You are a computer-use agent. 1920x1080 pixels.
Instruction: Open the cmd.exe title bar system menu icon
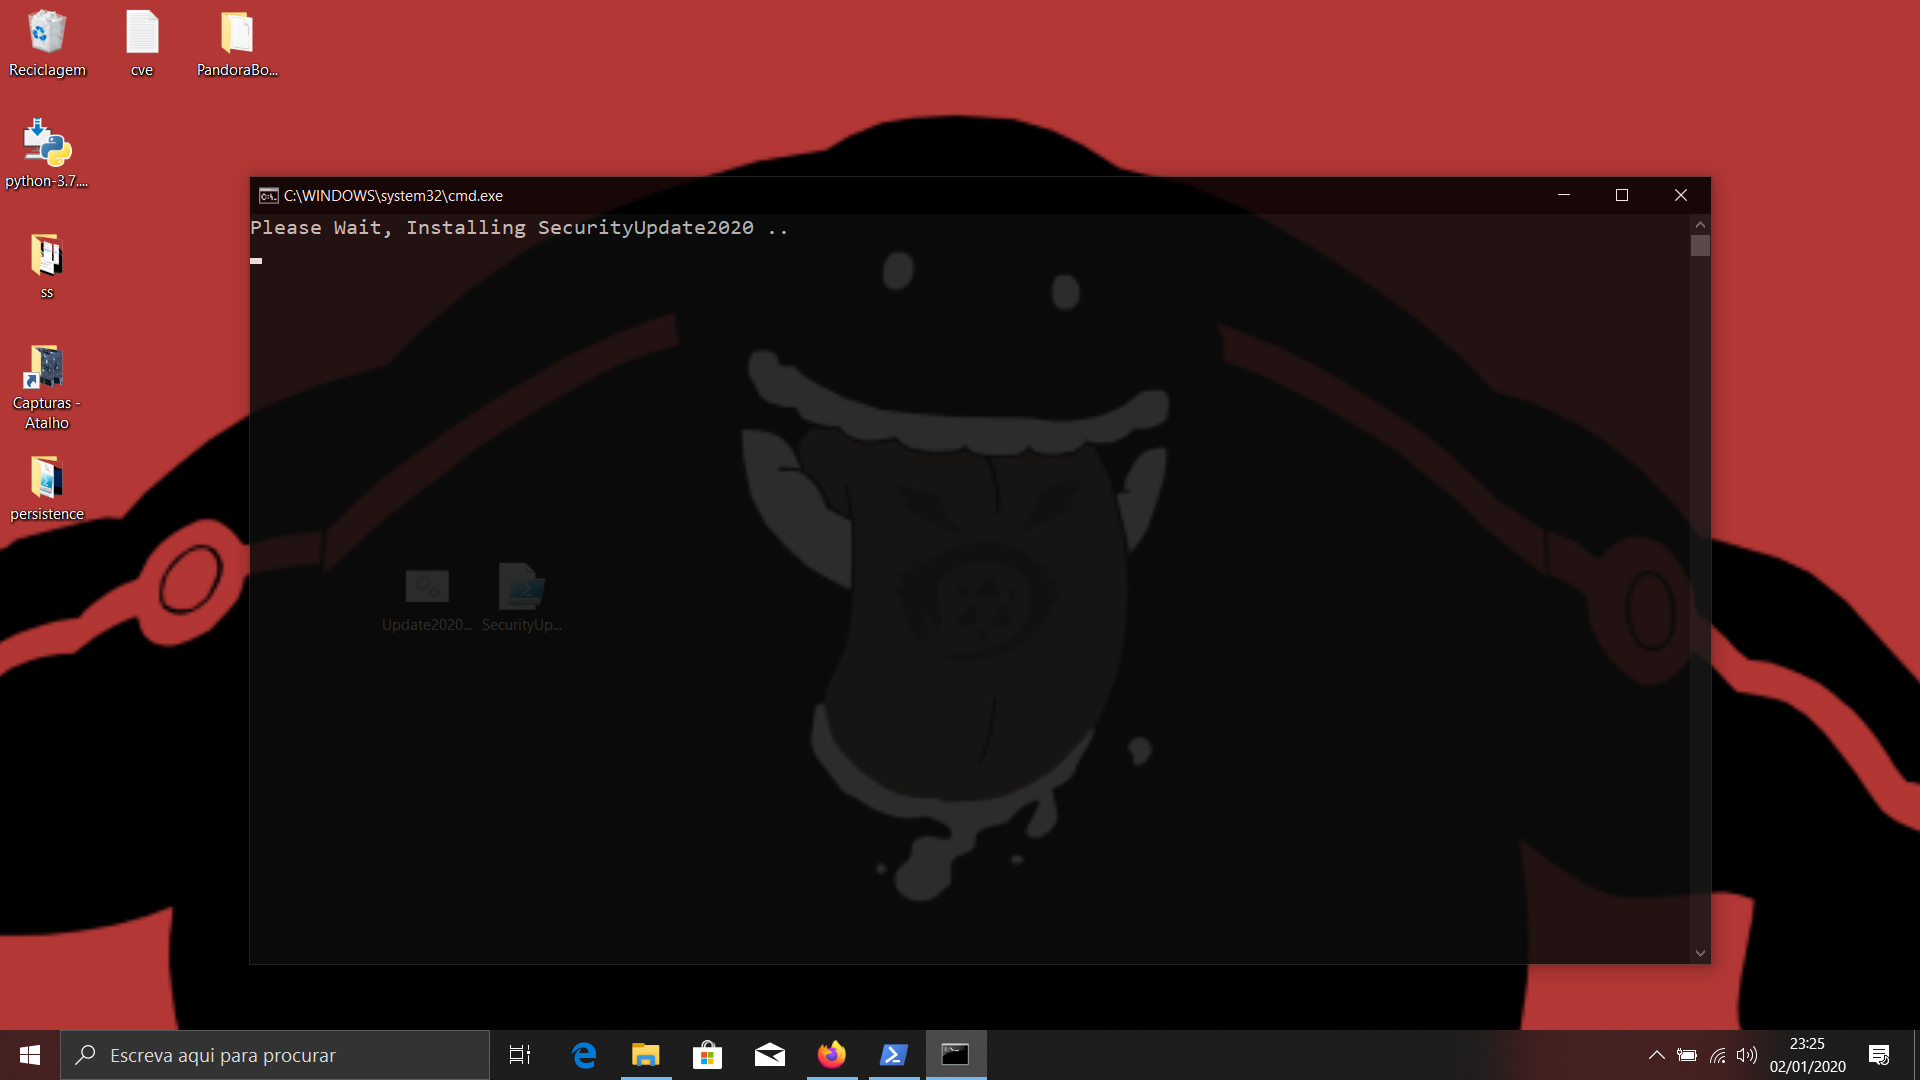(x=268, y=196)
